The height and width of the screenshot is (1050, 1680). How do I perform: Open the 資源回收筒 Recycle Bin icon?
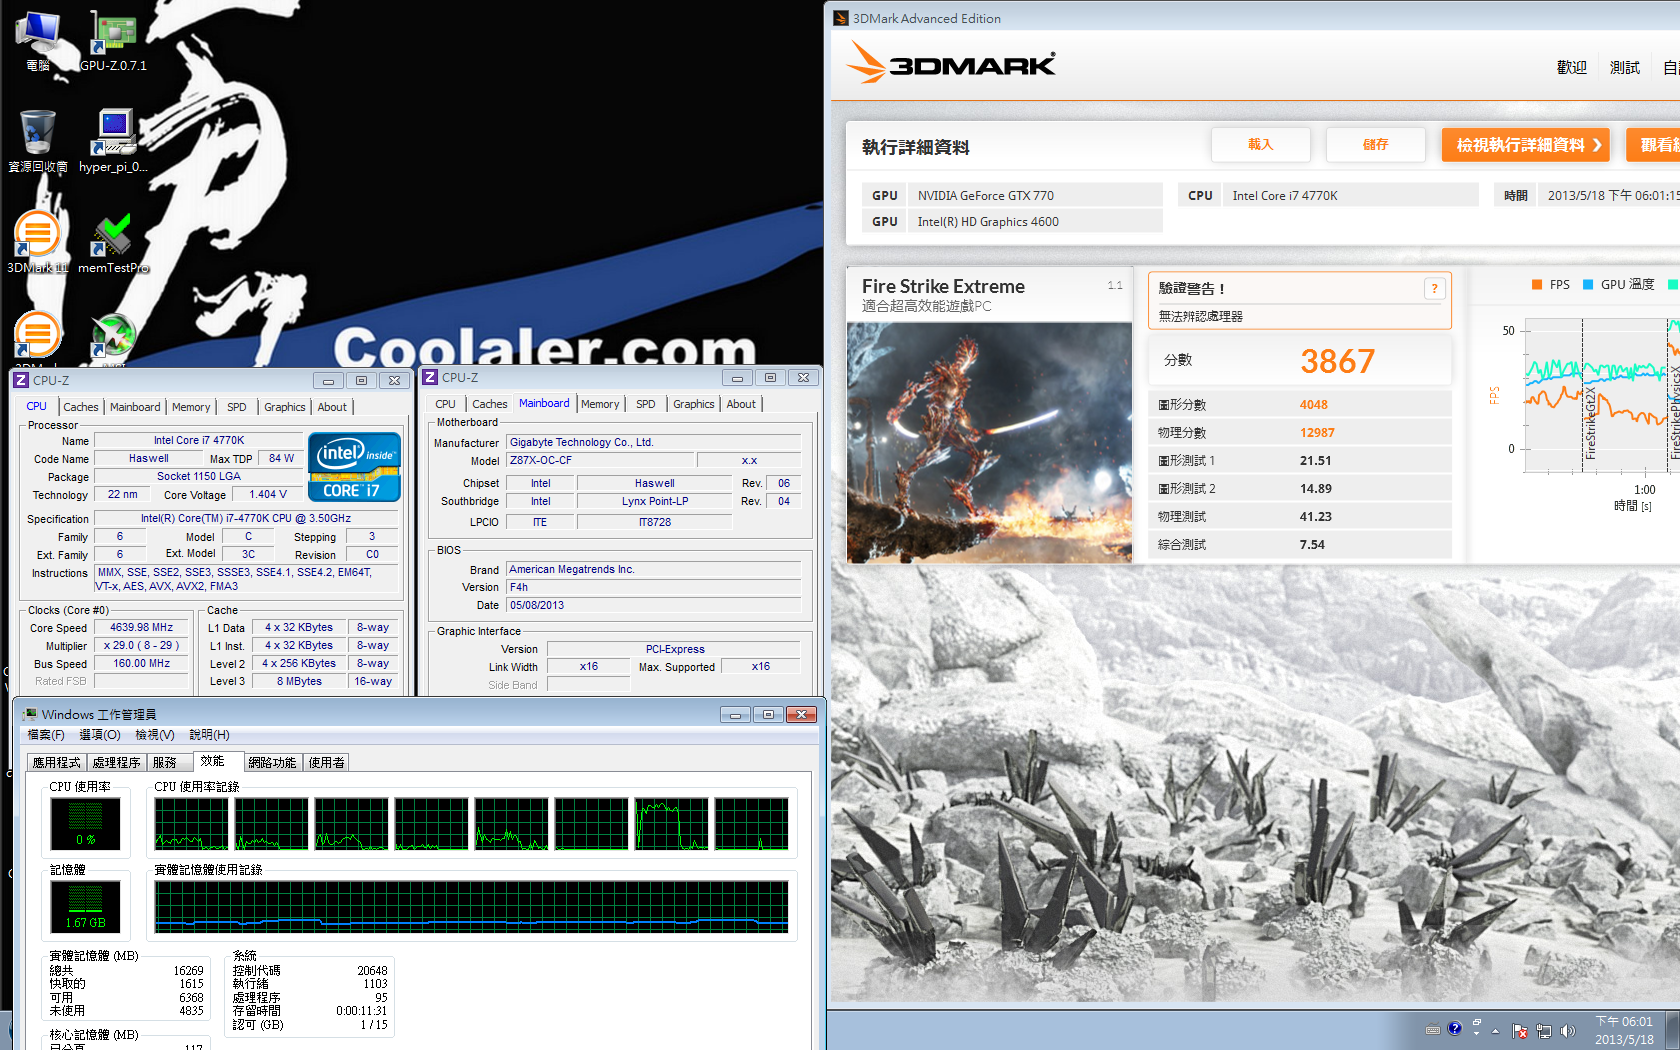[x=38, y=141]
